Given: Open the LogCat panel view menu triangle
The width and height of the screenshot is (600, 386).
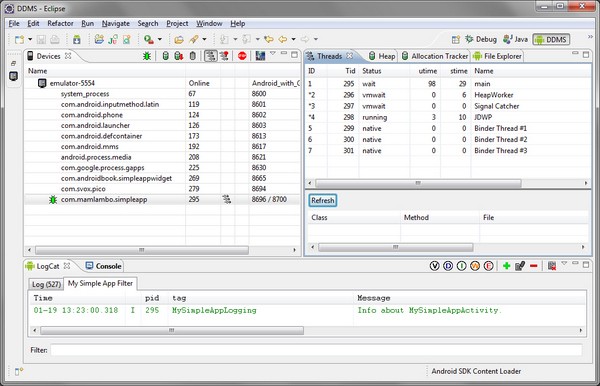Looking at the screenshot, I should click(564, 263).
